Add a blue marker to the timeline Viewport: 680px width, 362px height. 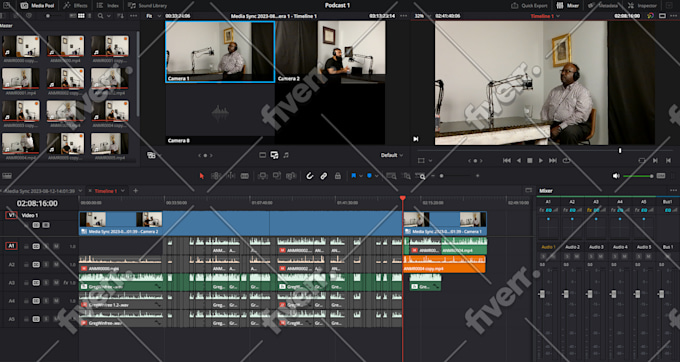[369, 176]
